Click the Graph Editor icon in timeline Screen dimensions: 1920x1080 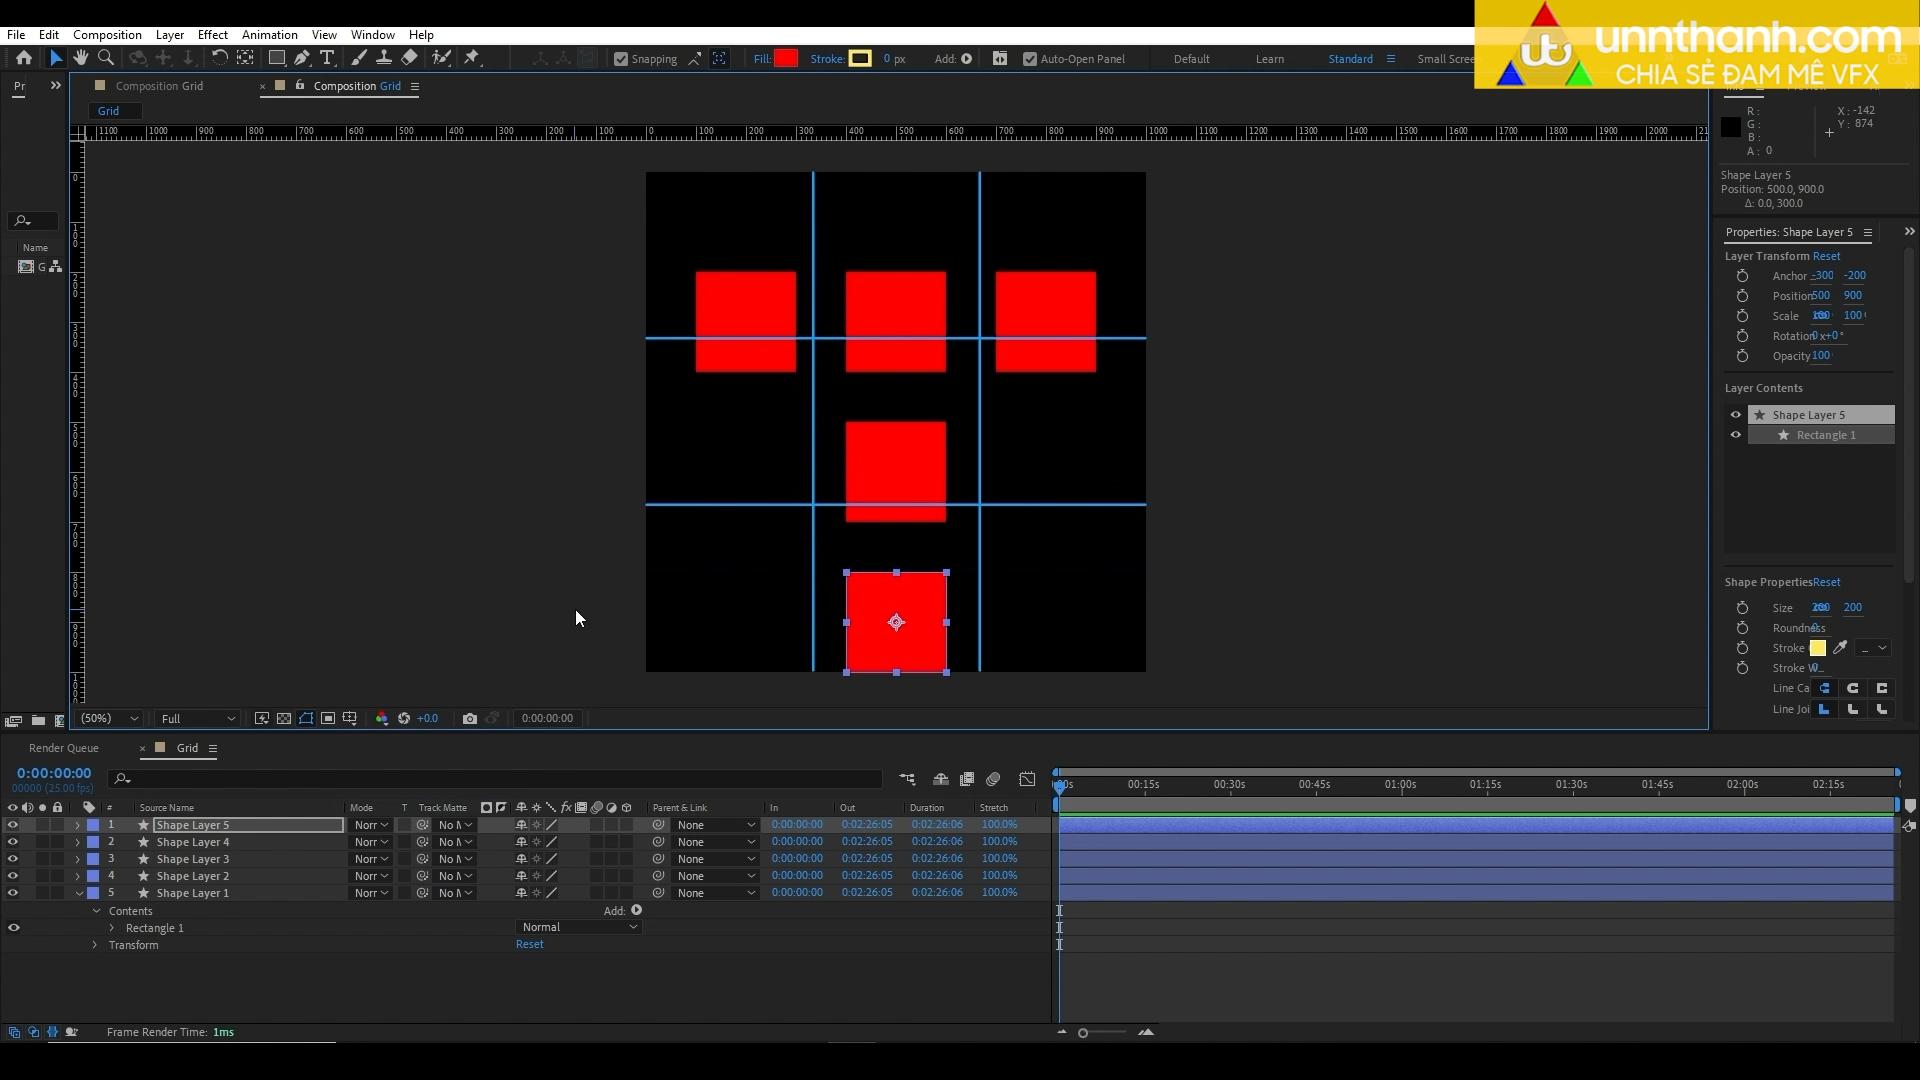tap(1027, 779)
